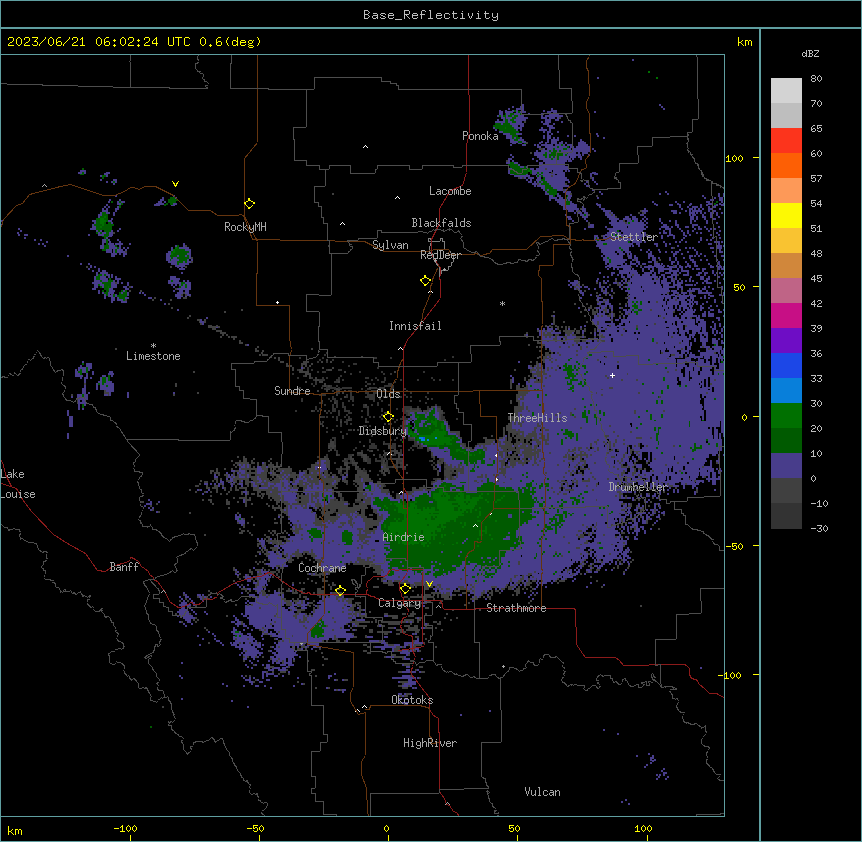Viewport: 862px width, 842px height.
Task: Select the Ponoka city label
Action: 480,136
